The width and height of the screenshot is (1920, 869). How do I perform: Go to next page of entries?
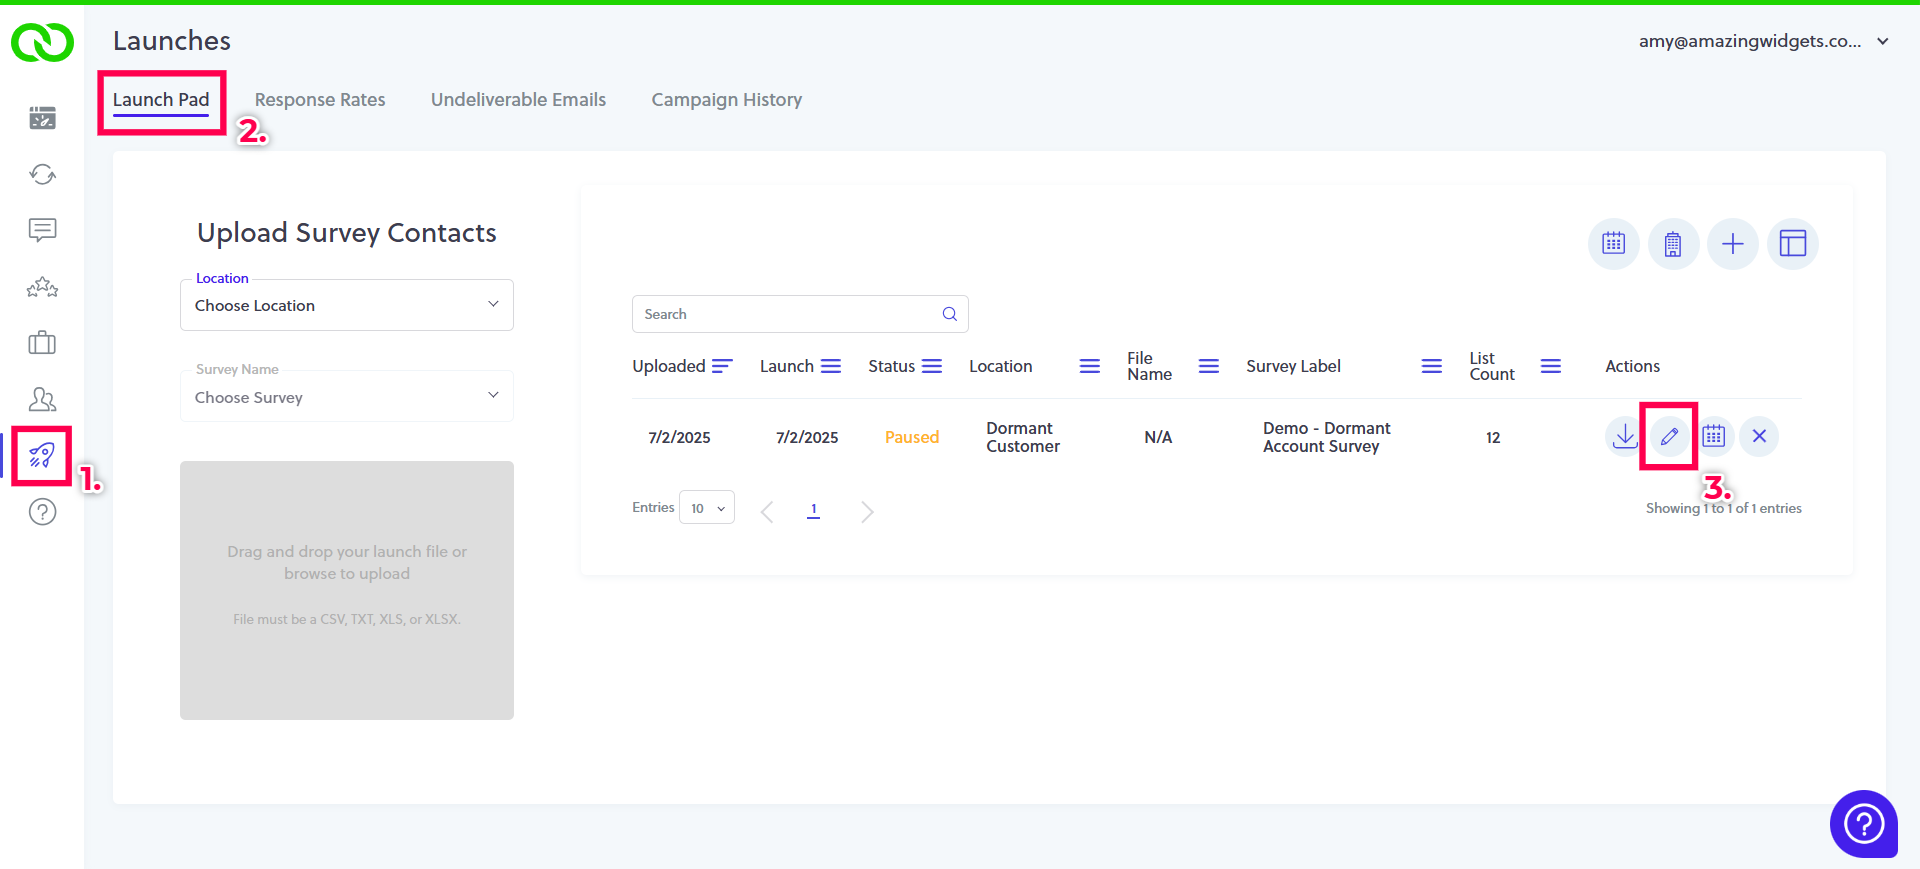867,512
